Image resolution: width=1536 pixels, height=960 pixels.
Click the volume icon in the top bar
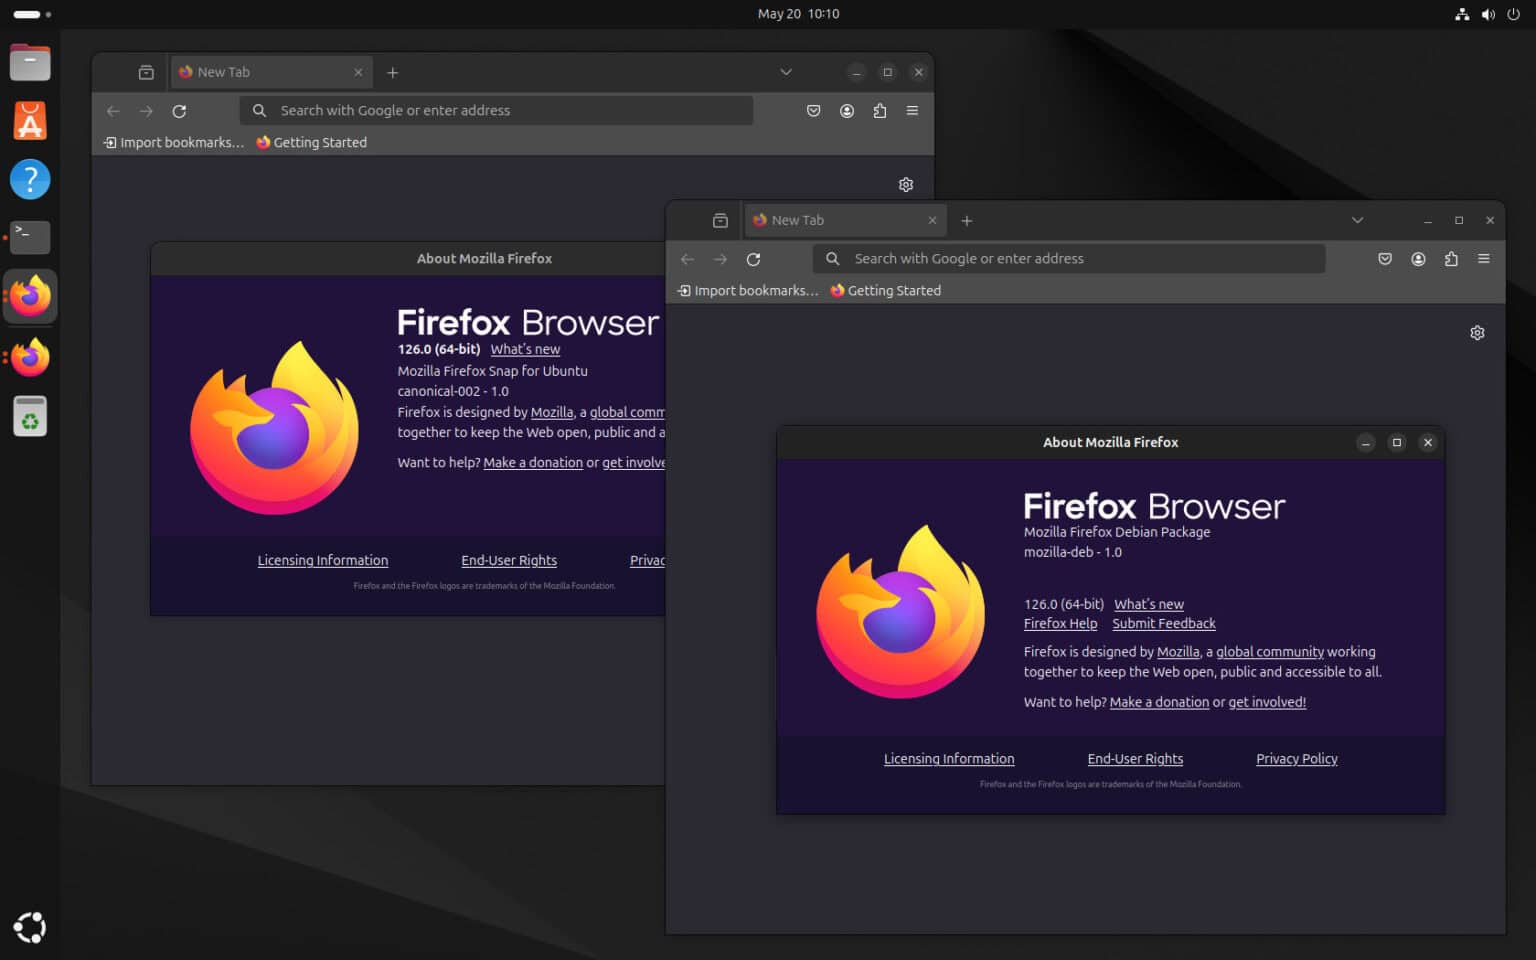tap(1487, 14)
